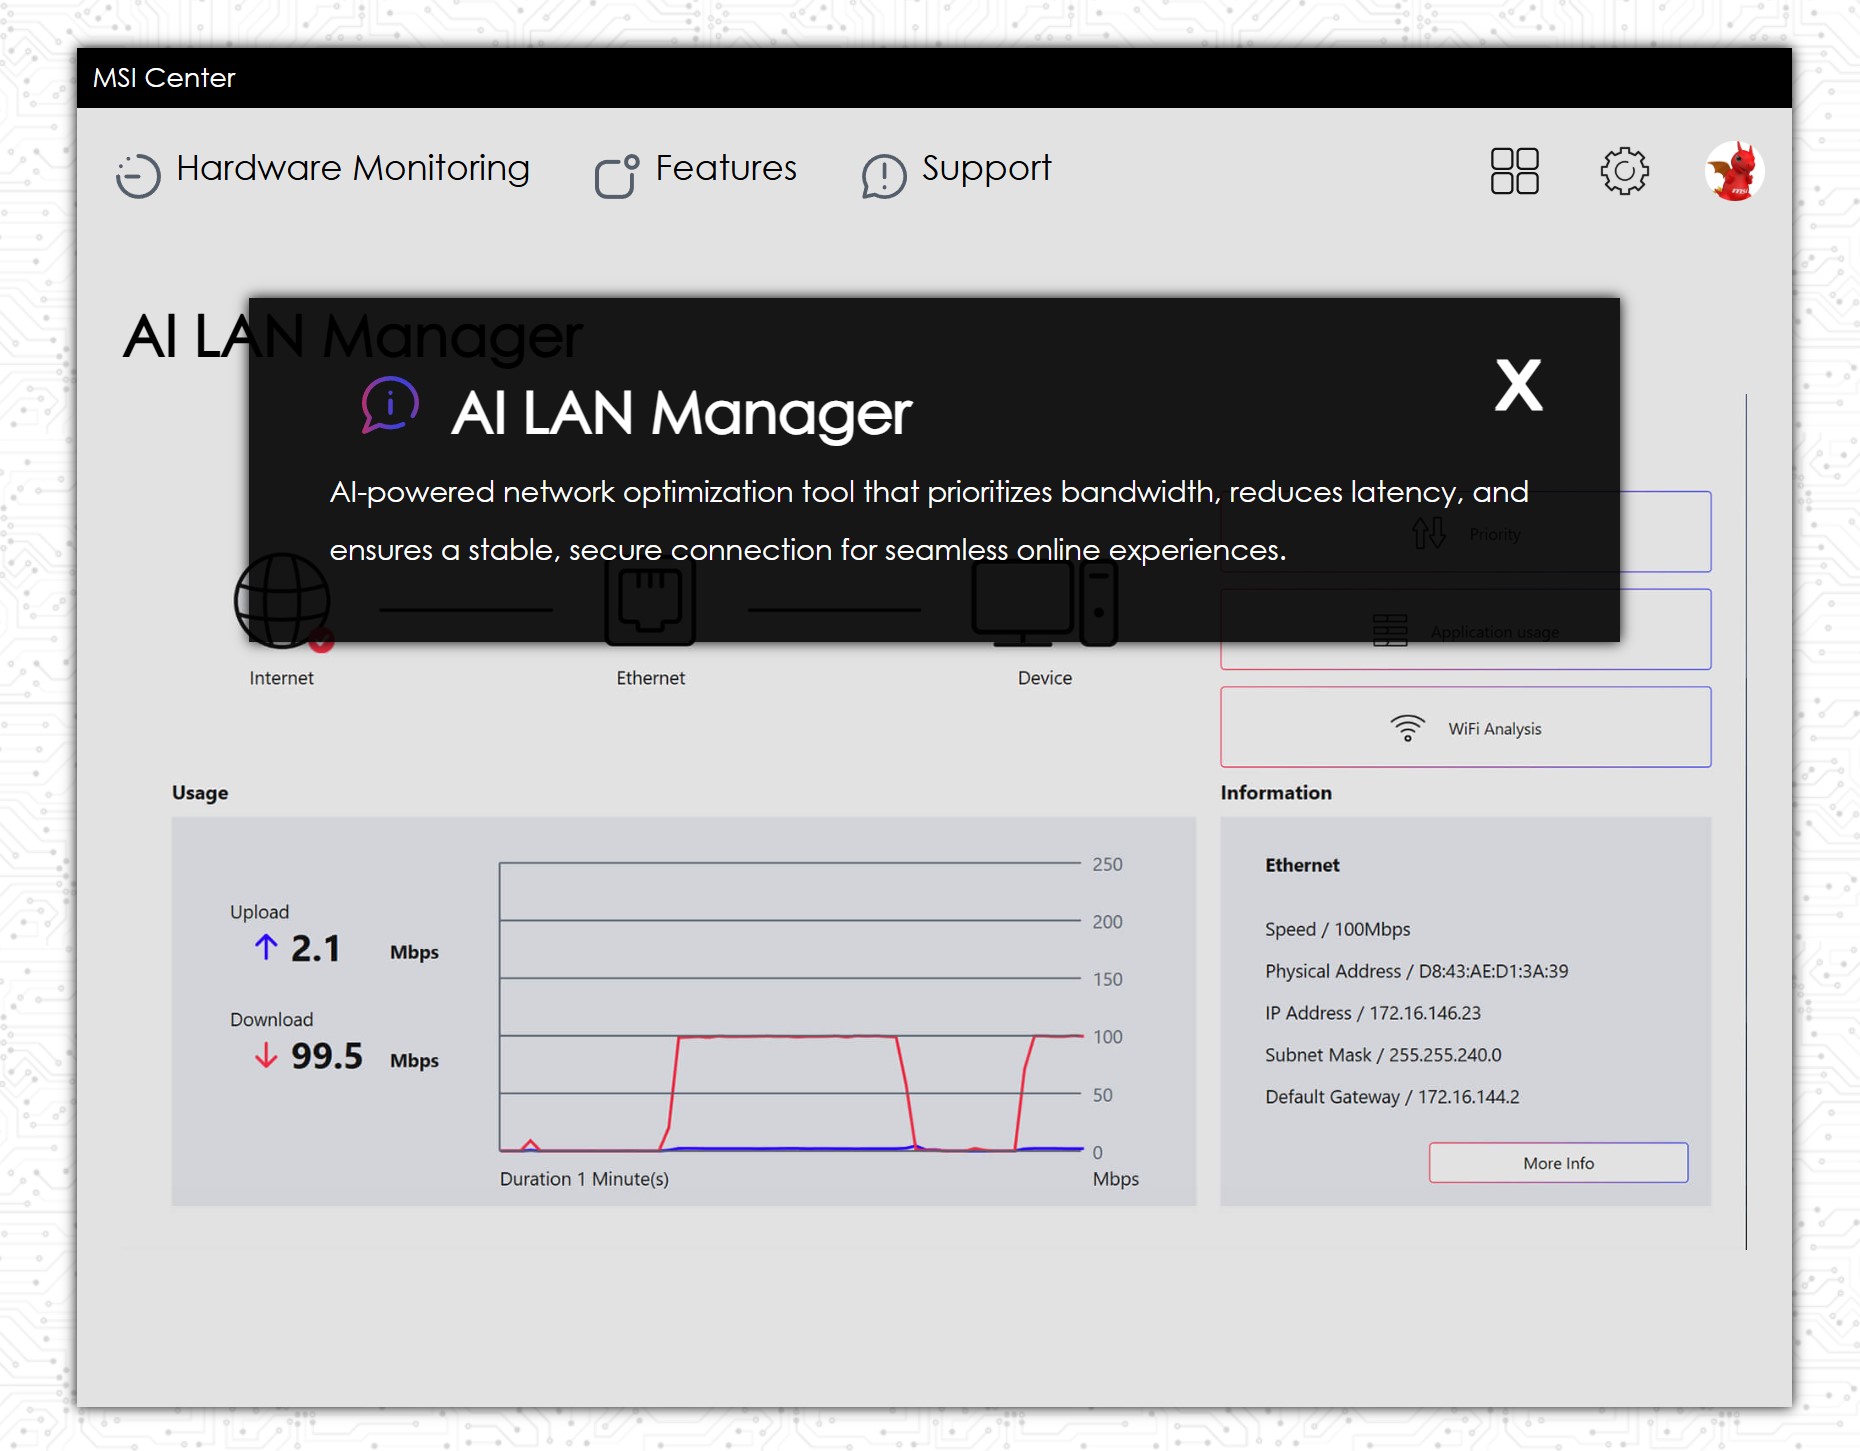
Task: Open MSI Center settings gear
Action: coord(1624,172)
